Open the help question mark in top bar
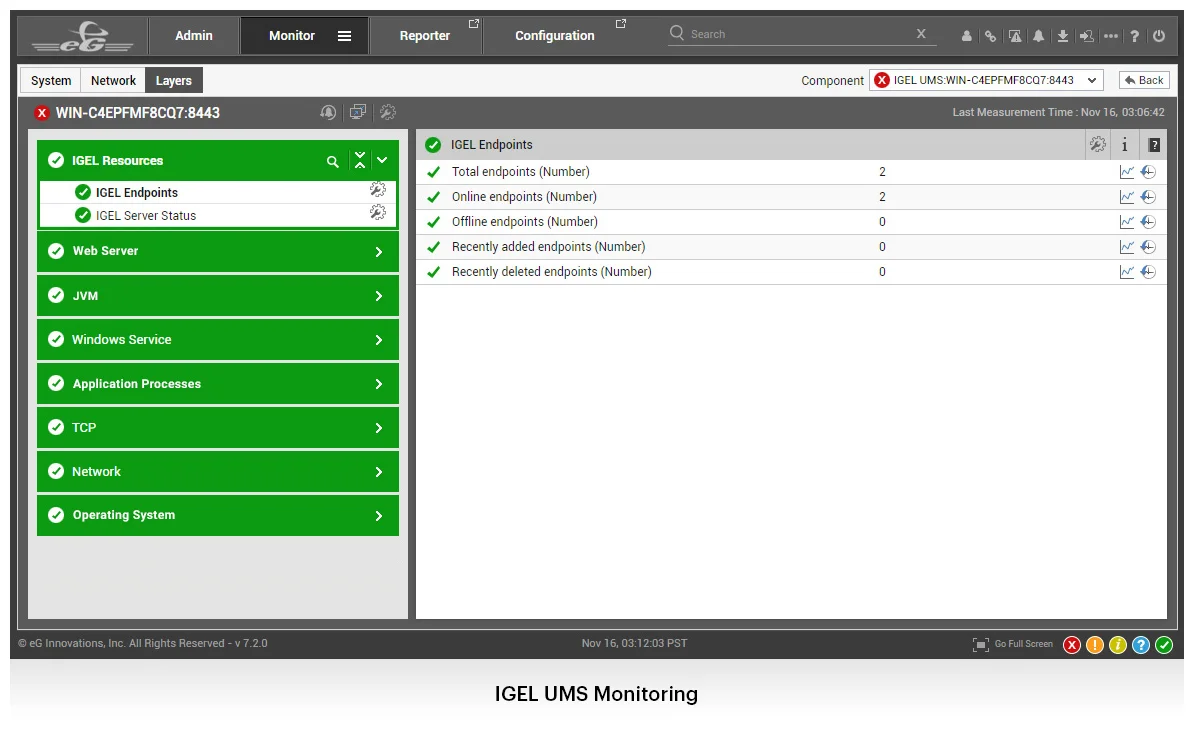This screenshot has height=729, width=1194. click(1135, 36)
